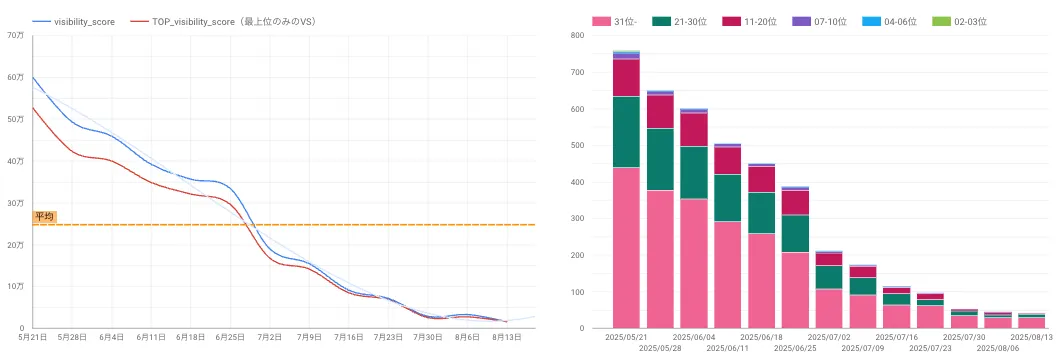Screen dimensions: 1064x361
Task: Click the 5月21日 x-axis label
Action: point(33,337)
